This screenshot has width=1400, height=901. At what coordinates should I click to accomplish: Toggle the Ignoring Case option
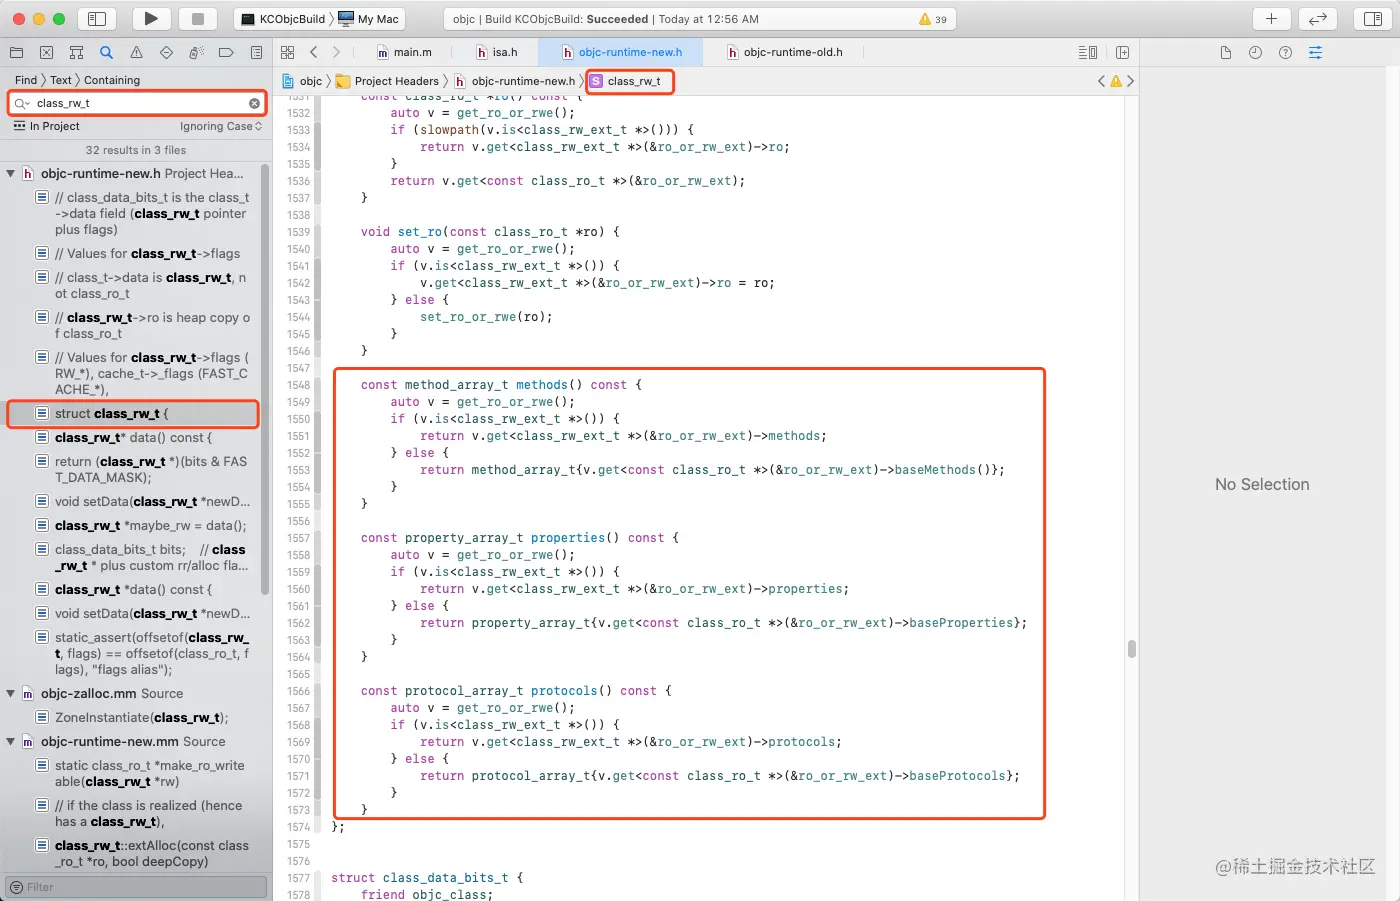click(221, 126)
